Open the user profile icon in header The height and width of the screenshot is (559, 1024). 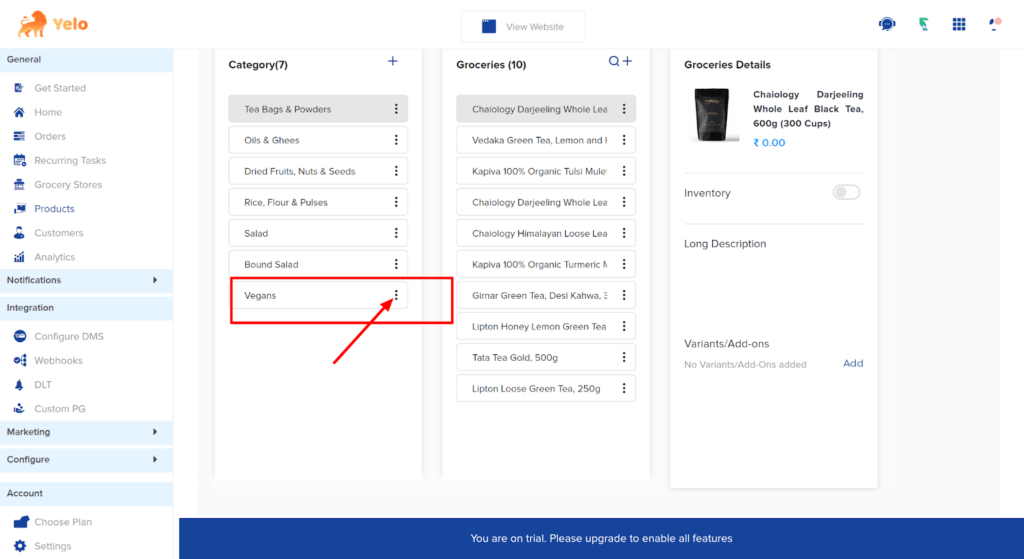click(x=995, y=24)
